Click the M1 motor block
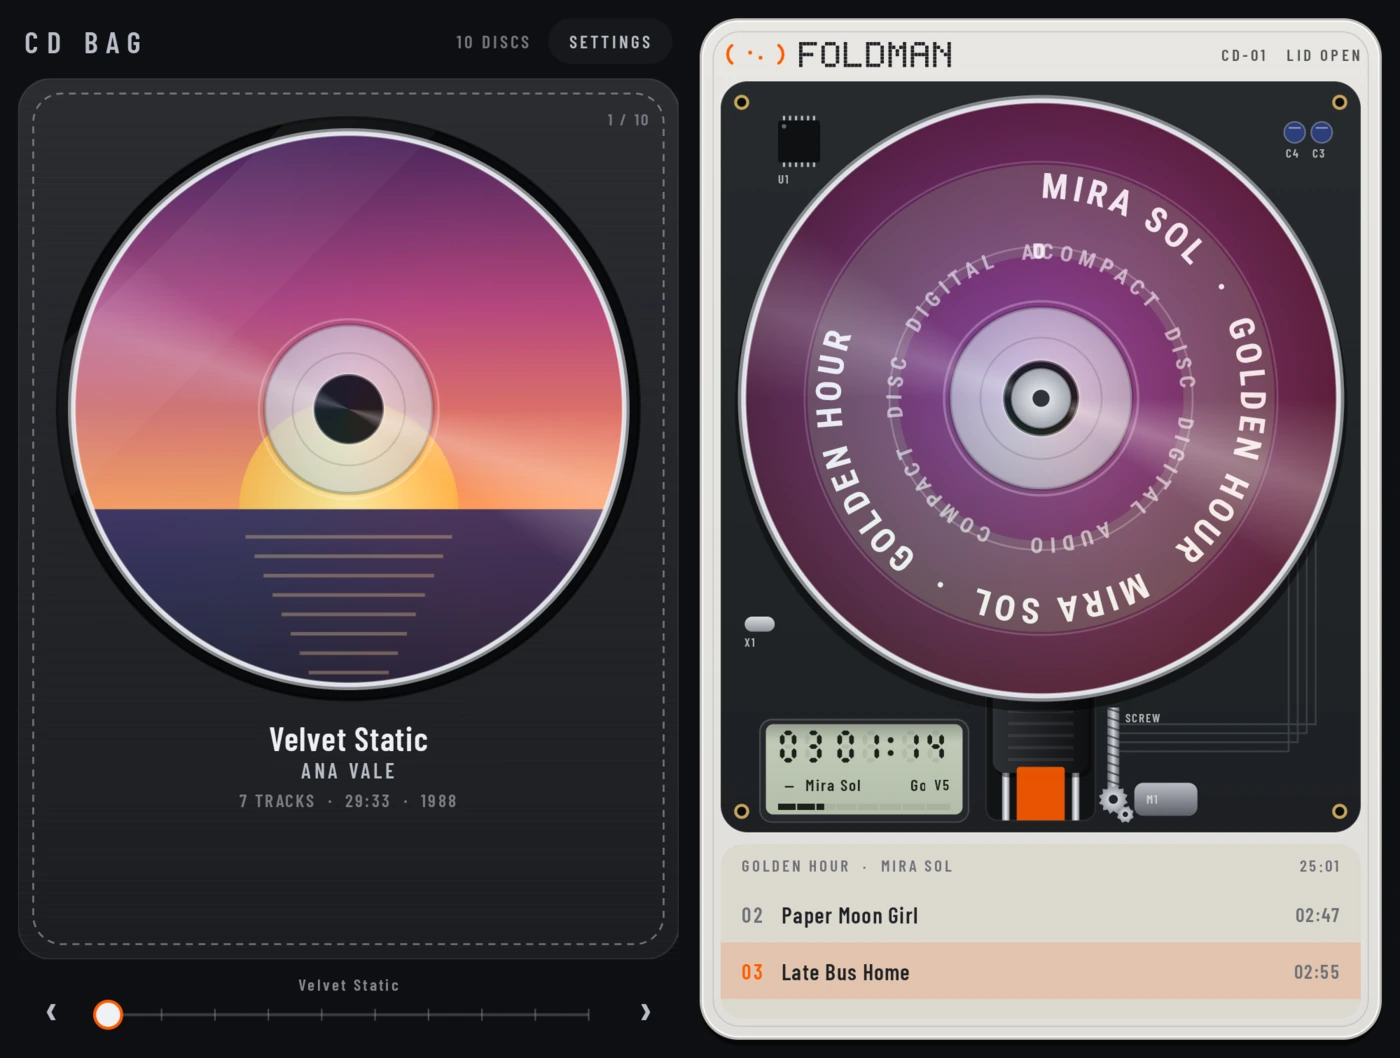Image resolution: width=1400 pixels, height=1058 pixels. (1165, 799)
